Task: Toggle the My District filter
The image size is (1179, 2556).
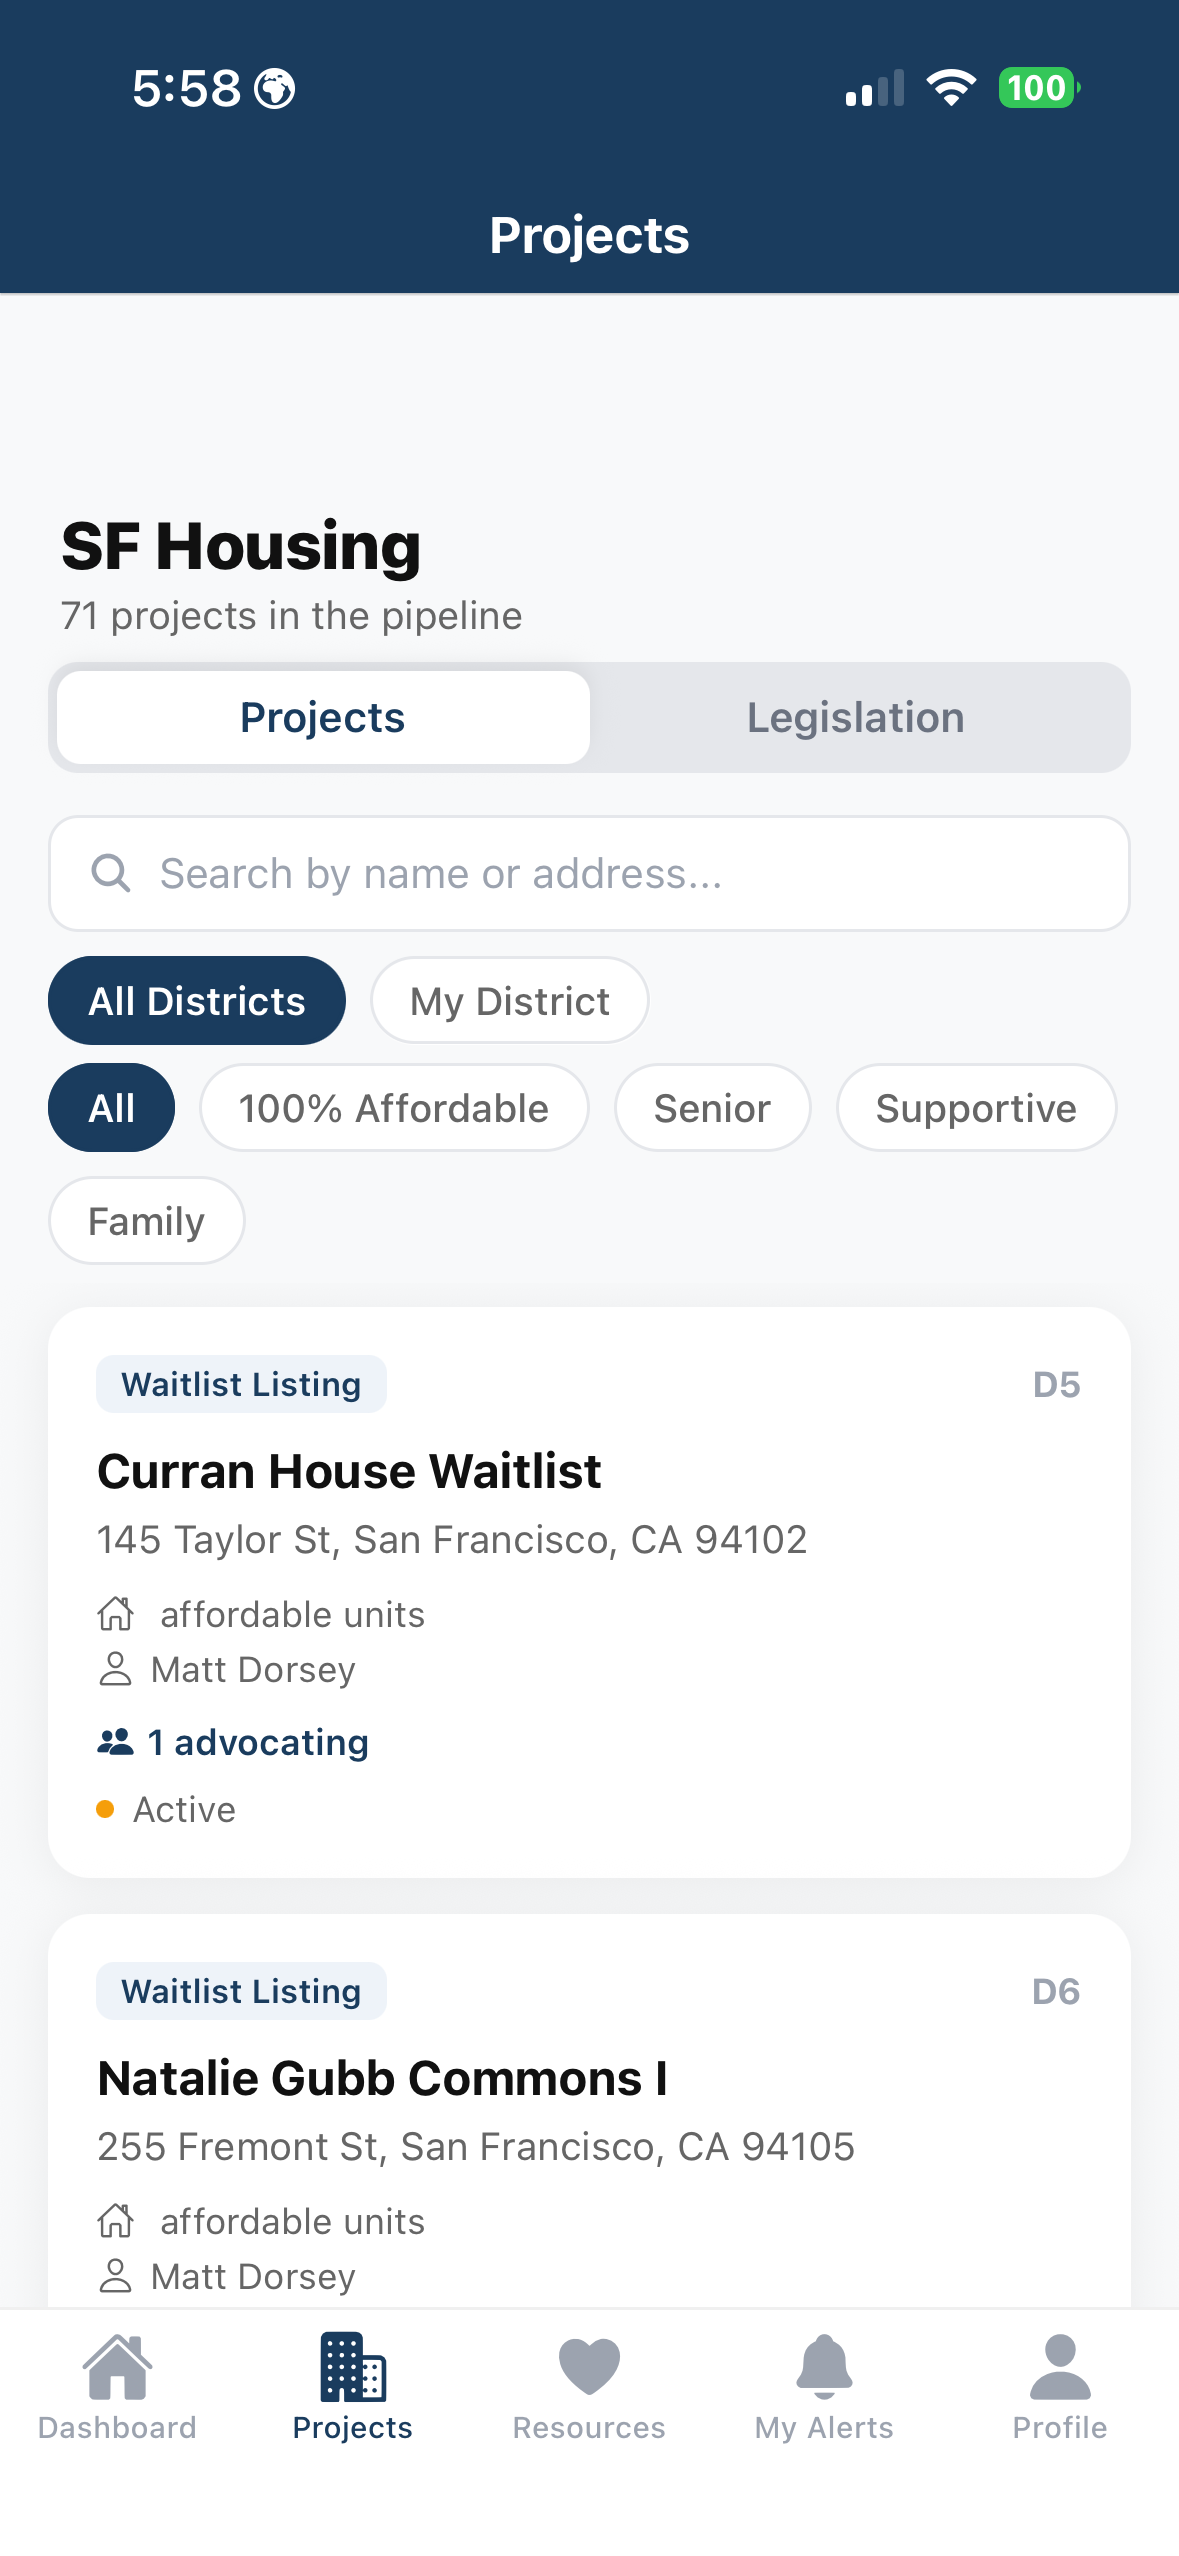Action: 510,1001
